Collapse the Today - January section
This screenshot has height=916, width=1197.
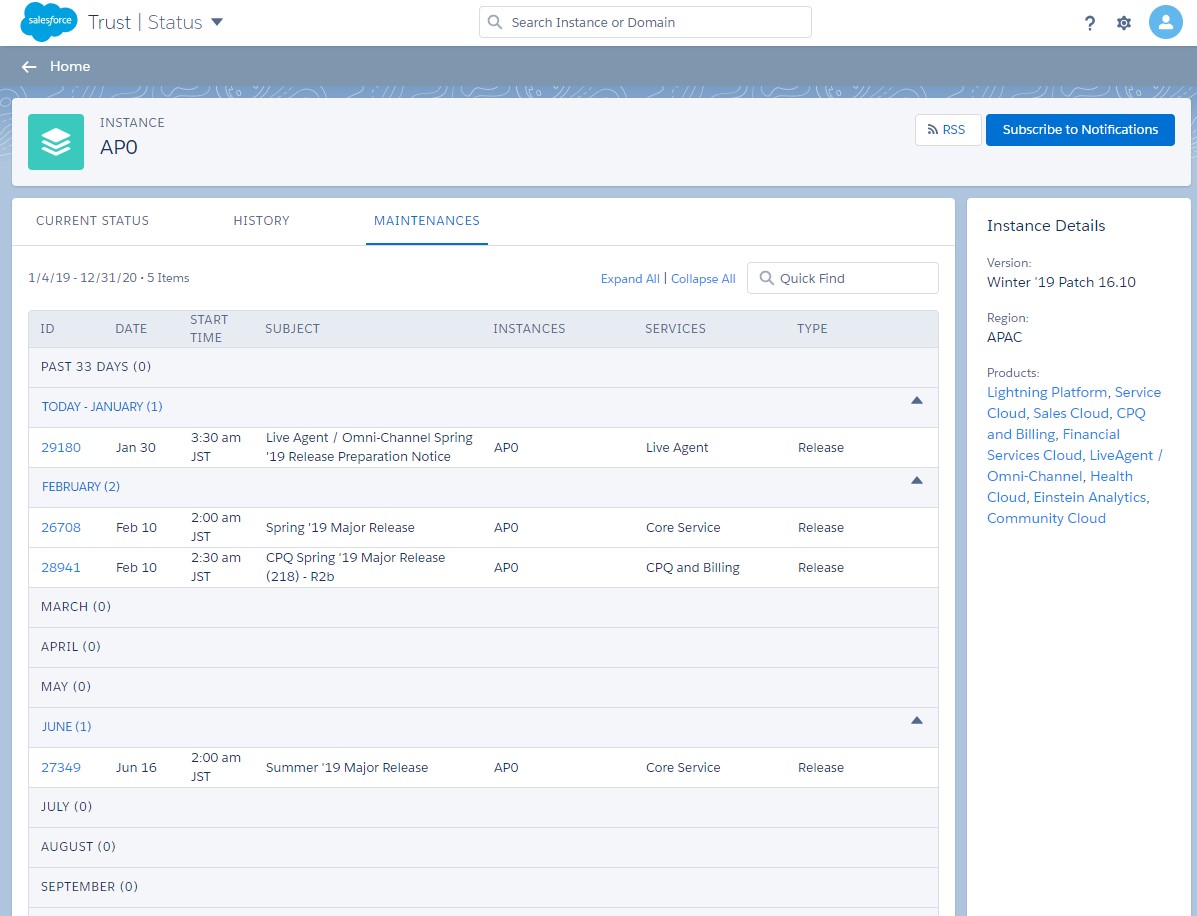(916, 401)
